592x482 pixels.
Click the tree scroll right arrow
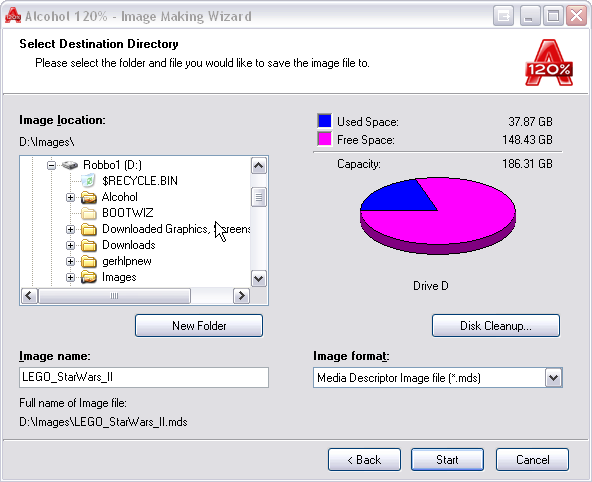242,296
